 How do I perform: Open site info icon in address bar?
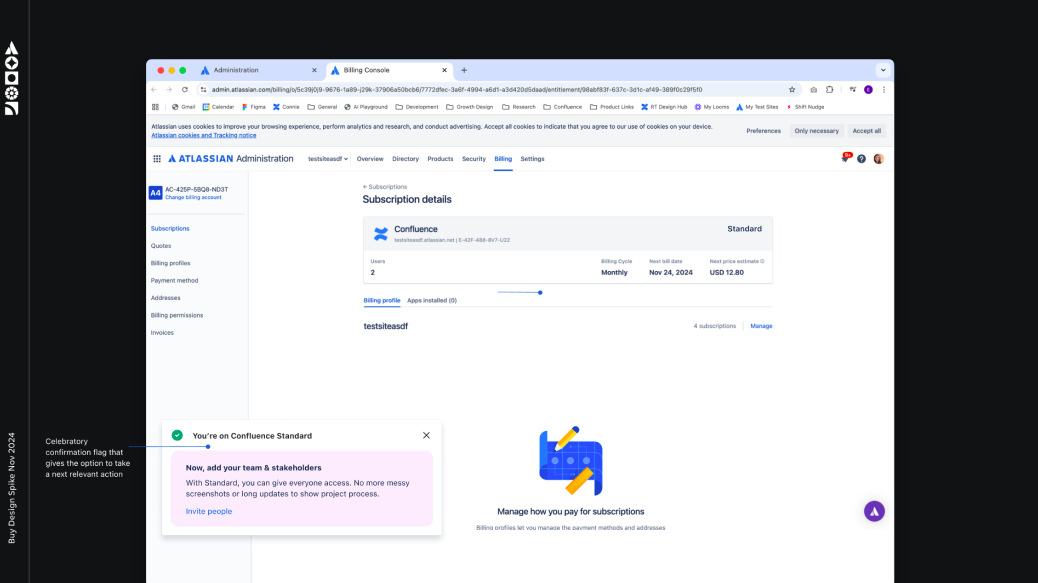pyautogui.click(x=203, y=89)
